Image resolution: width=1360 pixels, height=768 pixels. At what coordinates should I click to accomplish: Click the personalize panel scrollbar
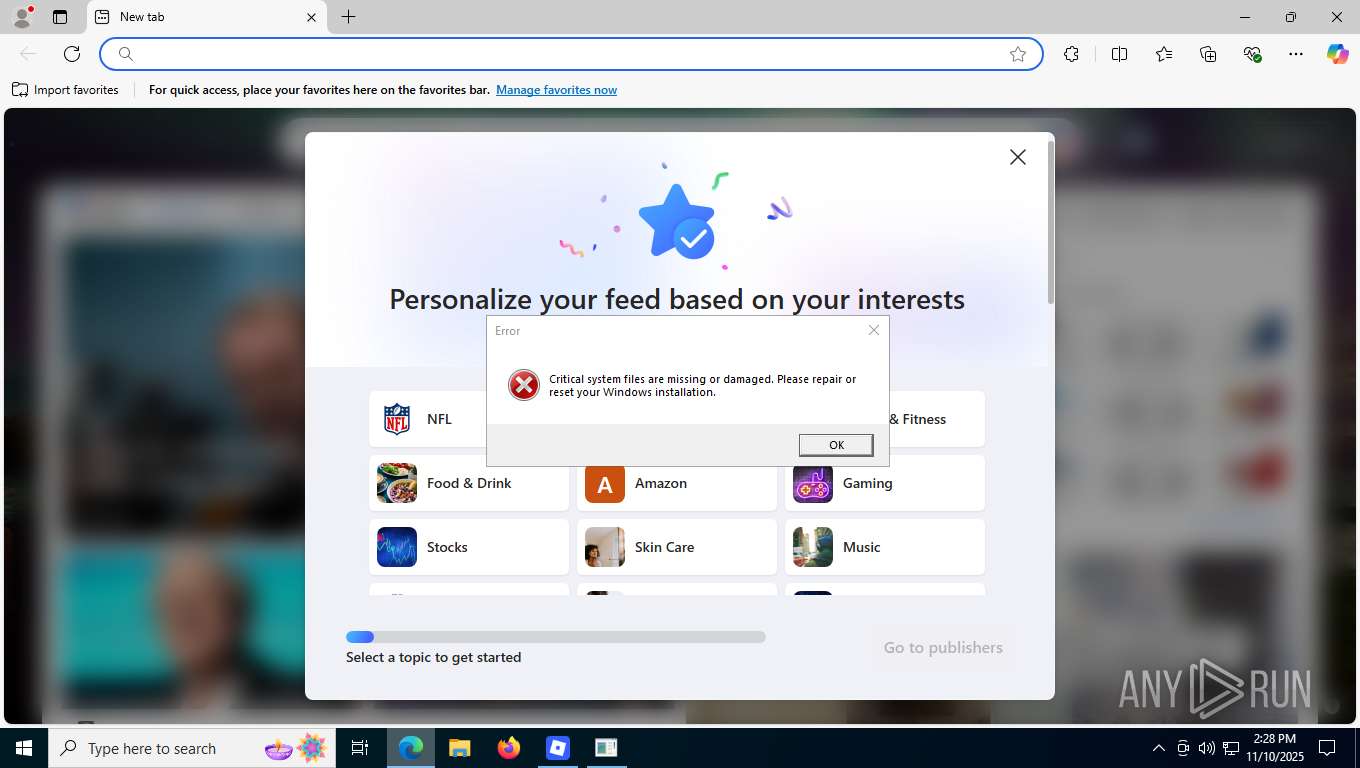click(x=1050, y=222)
